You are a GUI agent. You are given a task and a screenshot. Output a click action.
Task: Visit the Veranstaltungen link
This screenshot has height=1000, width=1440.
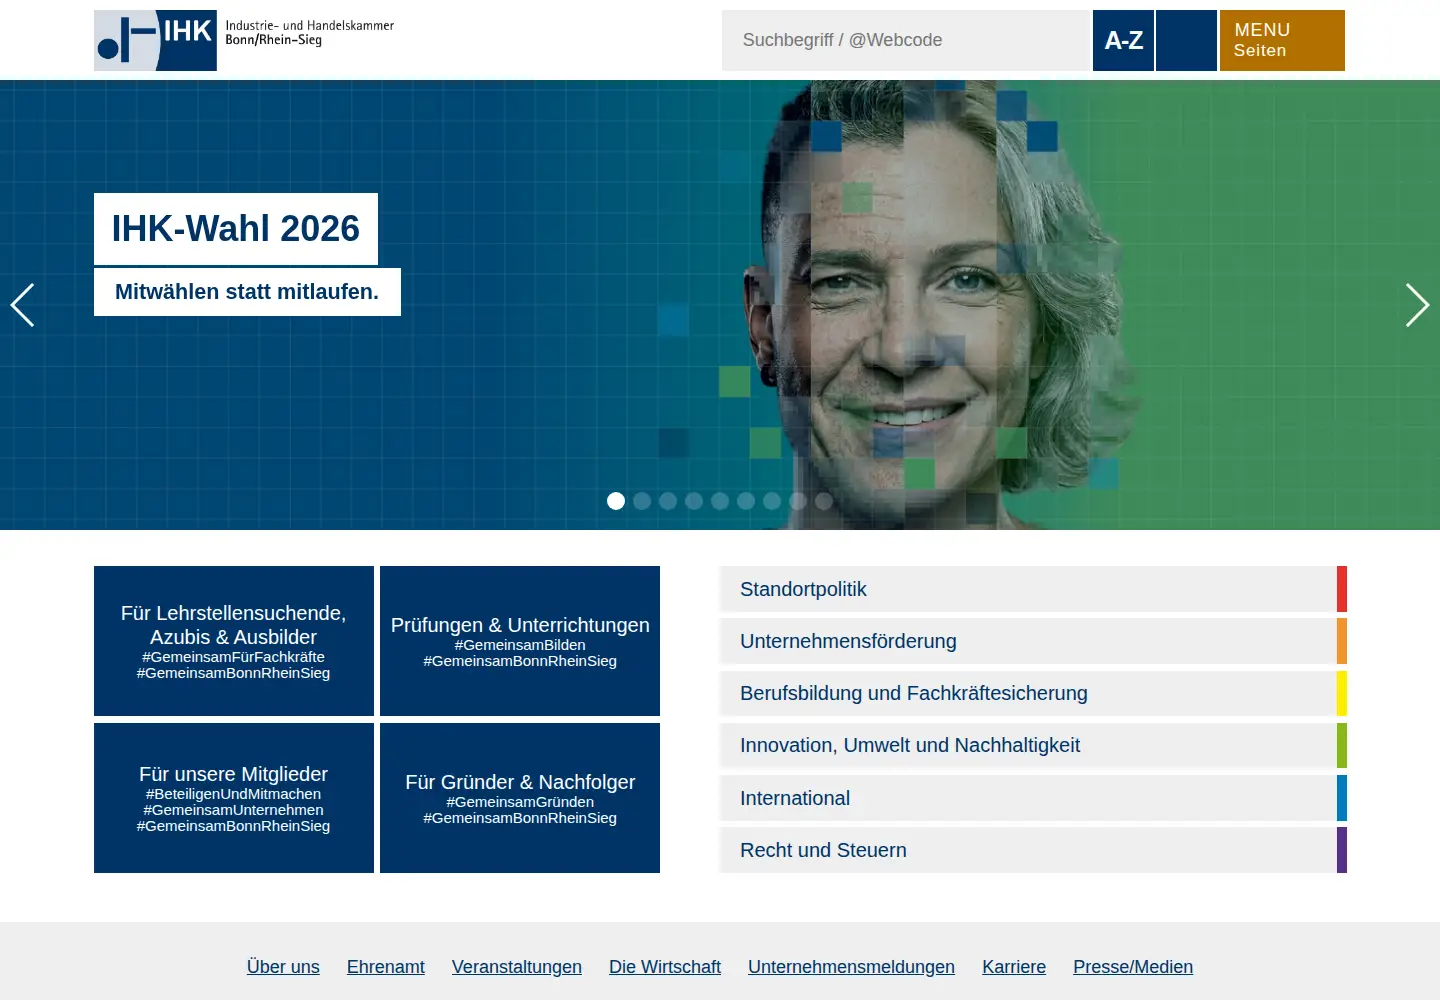517,967
